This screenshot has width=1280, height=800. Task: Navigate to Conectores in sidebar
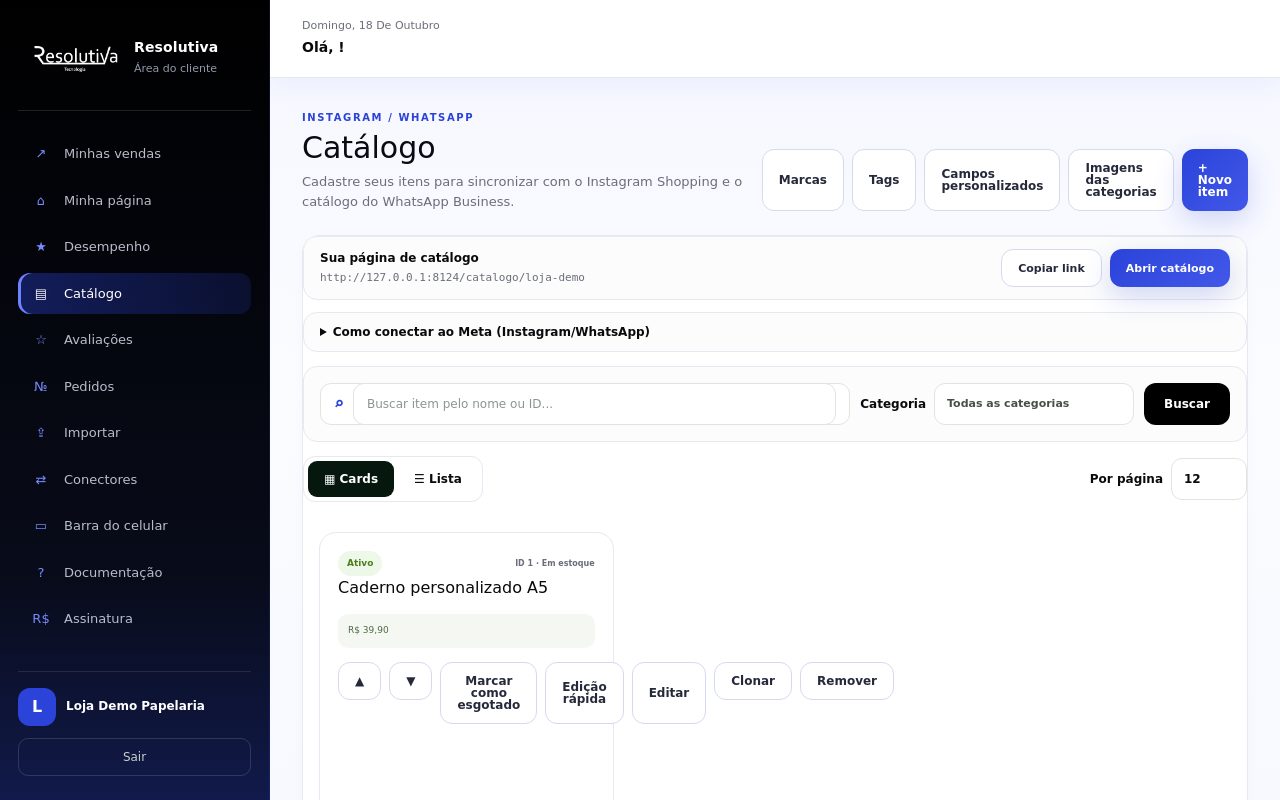(x=135, y=480)
